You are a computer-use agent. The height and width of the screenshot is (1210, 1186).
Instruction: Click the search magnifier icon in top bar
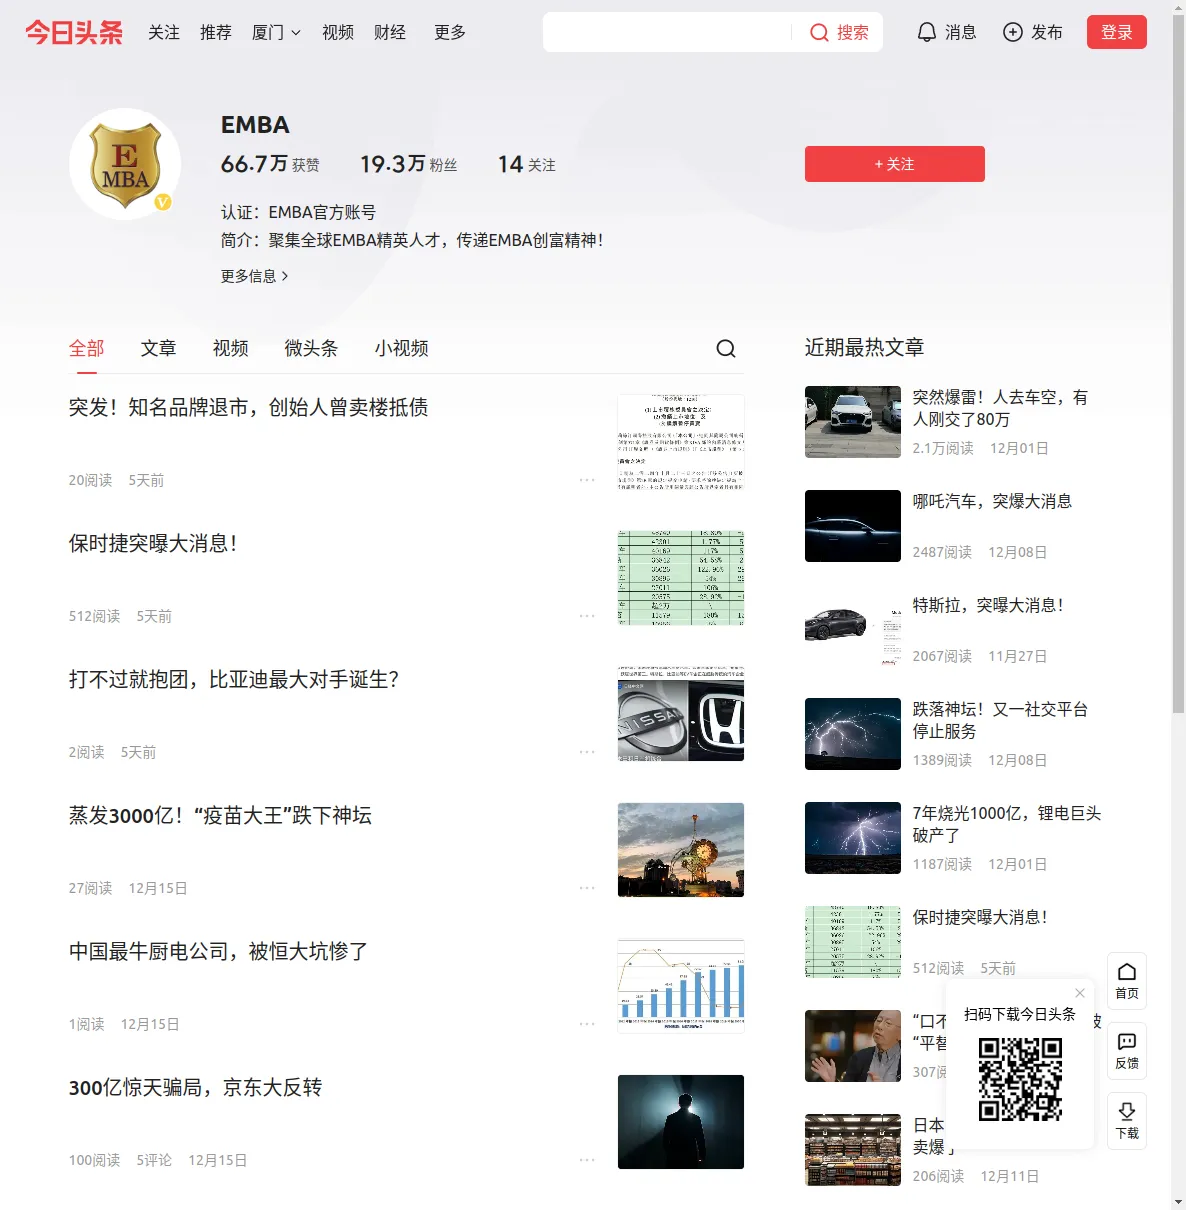point(819,33)
